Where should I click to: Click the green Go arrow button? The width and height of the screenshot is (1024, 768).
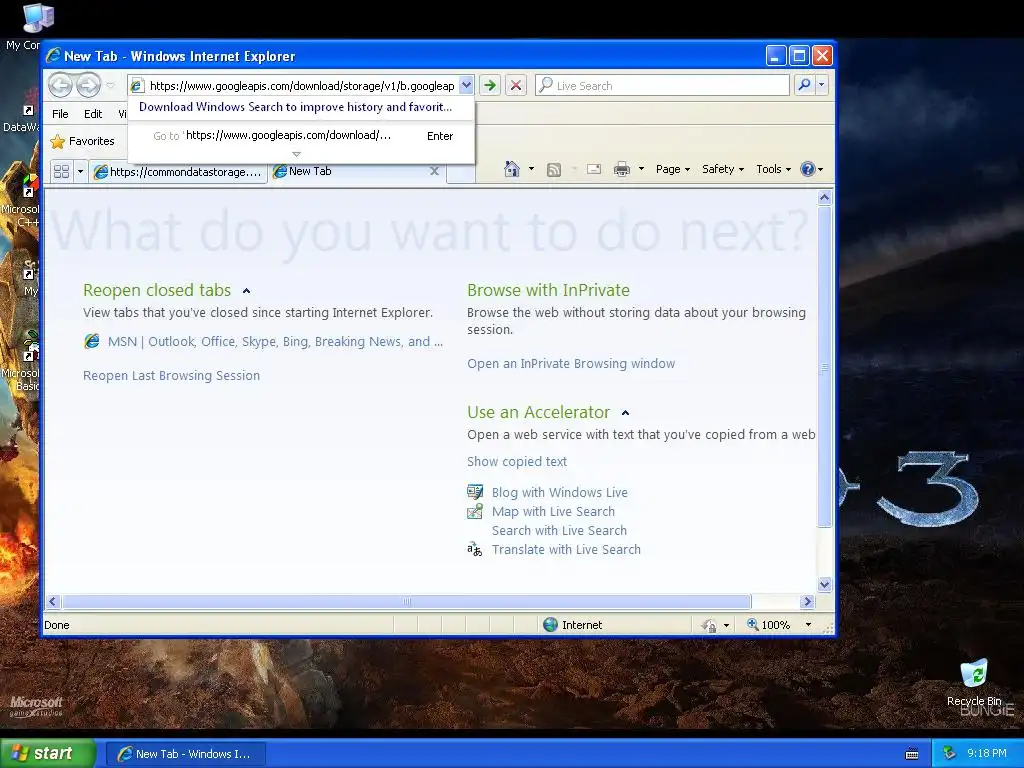[x=490, y=86]
